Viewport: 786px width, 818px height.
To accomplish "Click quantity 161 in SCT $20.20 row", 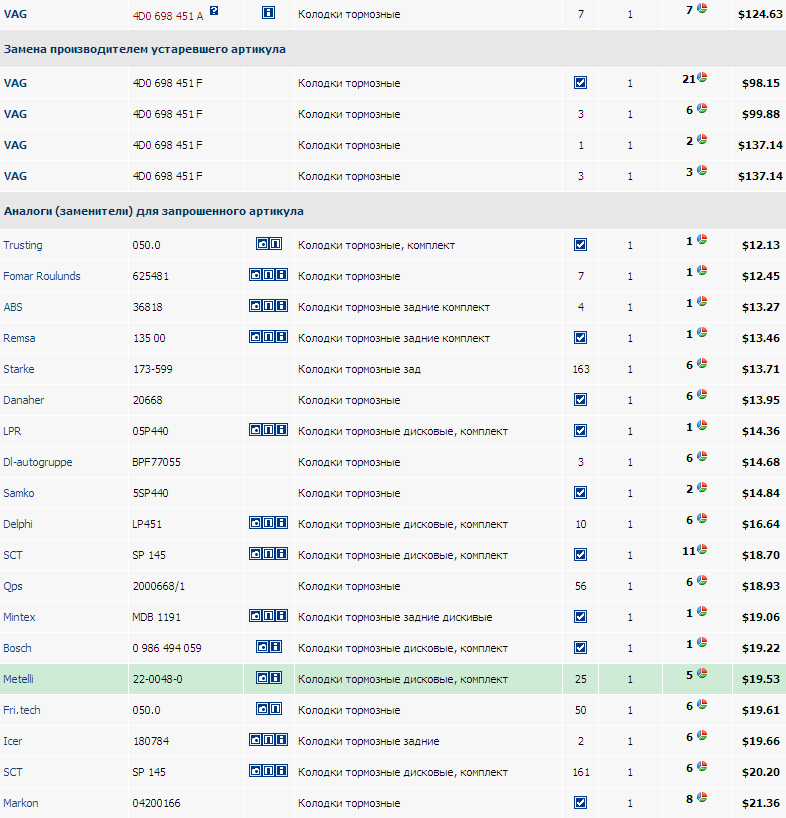I will point(581,772).
